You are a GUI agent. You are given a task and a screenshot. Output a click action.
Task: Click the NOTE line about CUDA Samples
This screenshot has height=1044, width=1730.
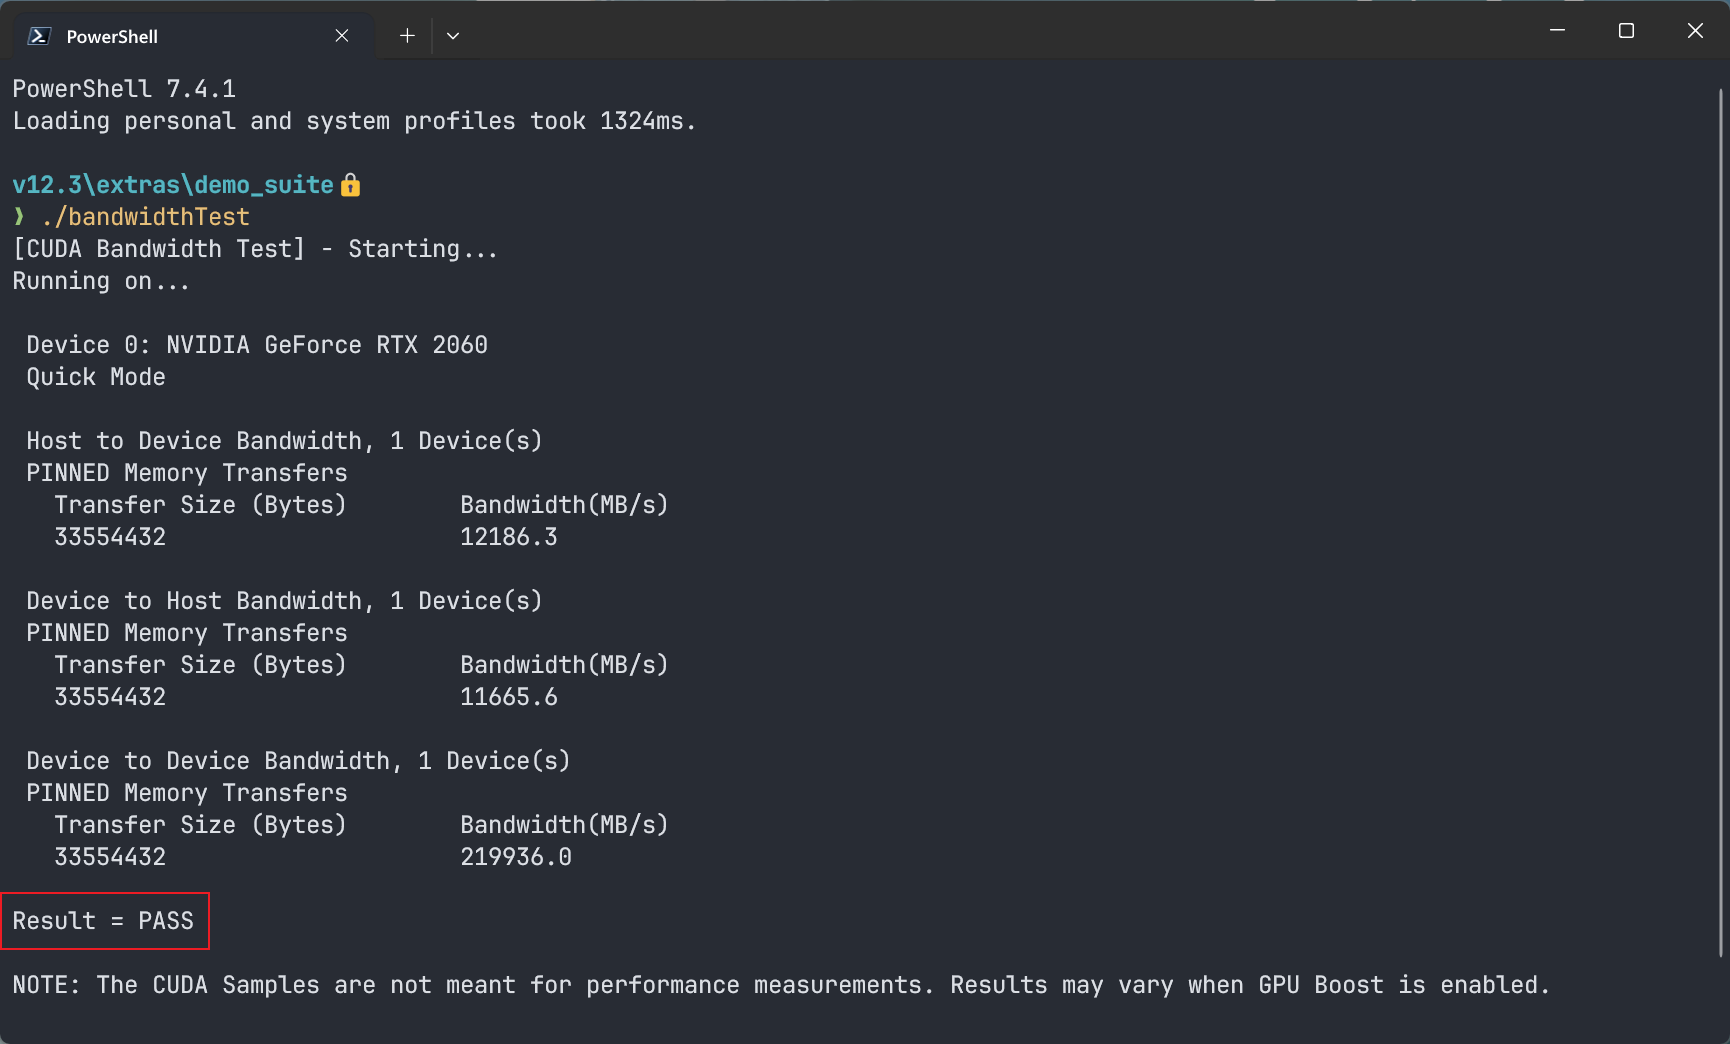(x=781, y=985)
